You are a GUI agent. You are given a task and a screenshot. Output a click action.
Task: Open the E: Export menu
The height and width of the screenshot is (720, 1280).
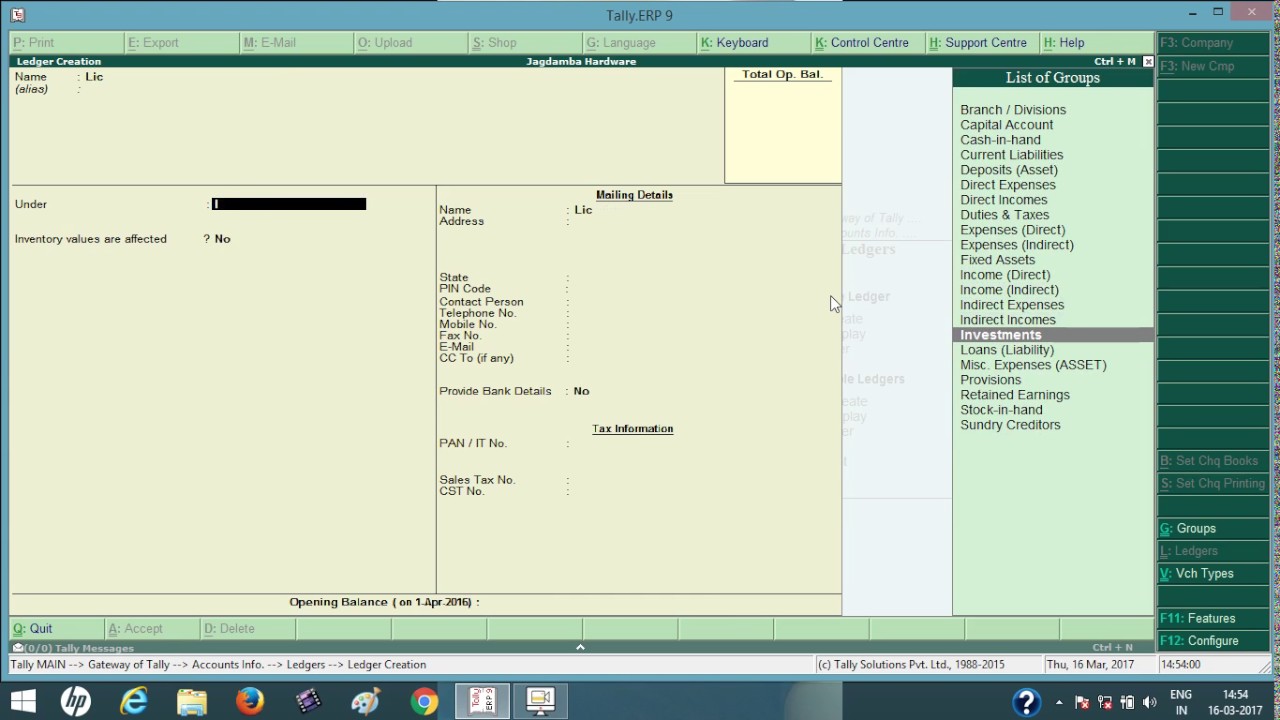click(x=181, y=43)
